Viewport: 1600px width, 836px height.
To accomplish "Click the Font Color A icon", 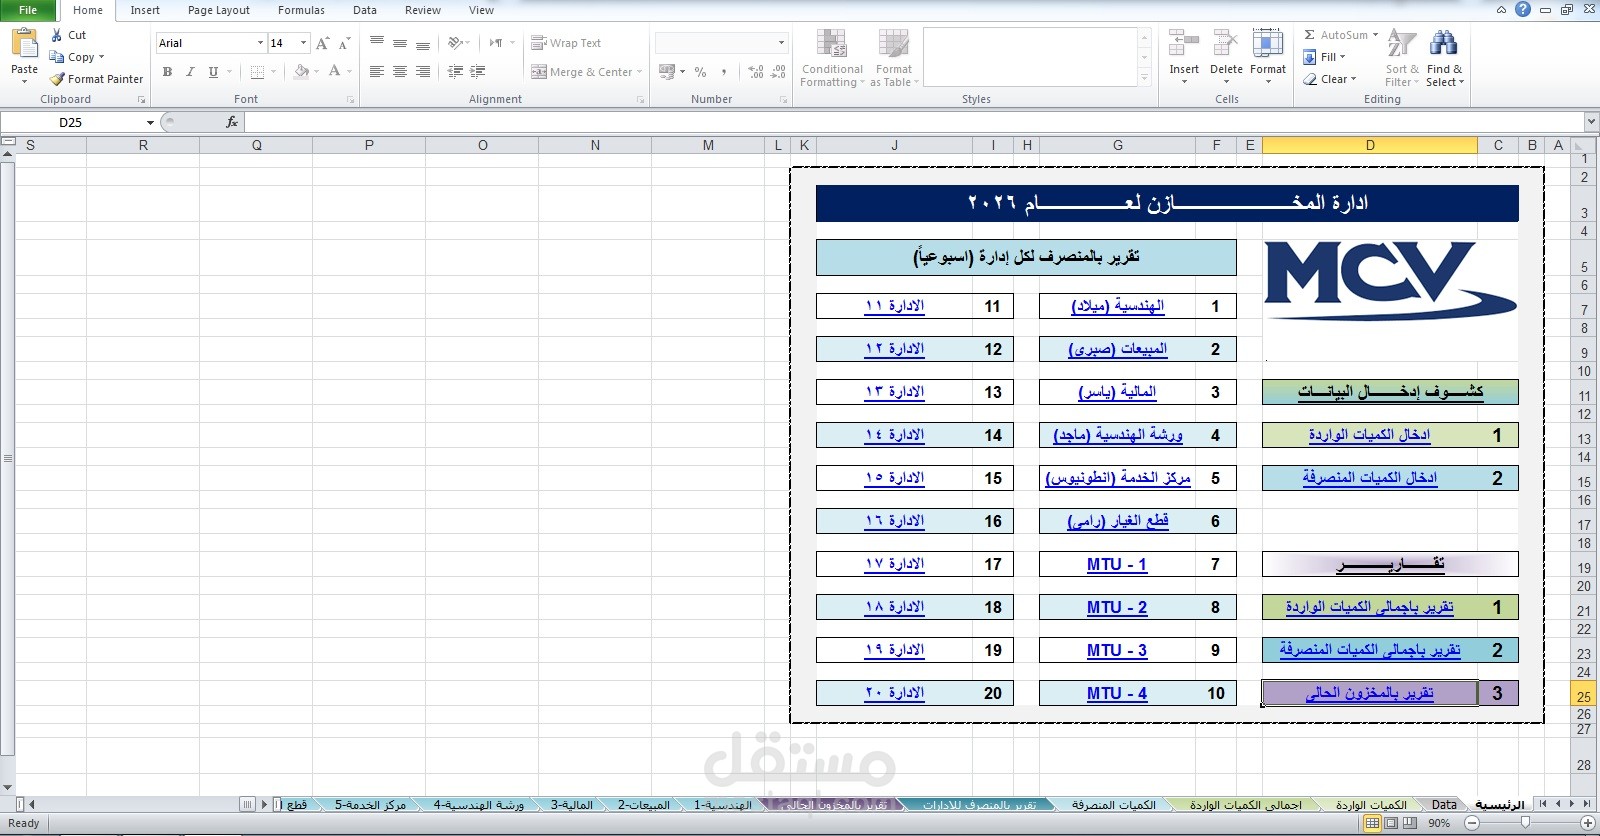I will (x=334, y=72).
